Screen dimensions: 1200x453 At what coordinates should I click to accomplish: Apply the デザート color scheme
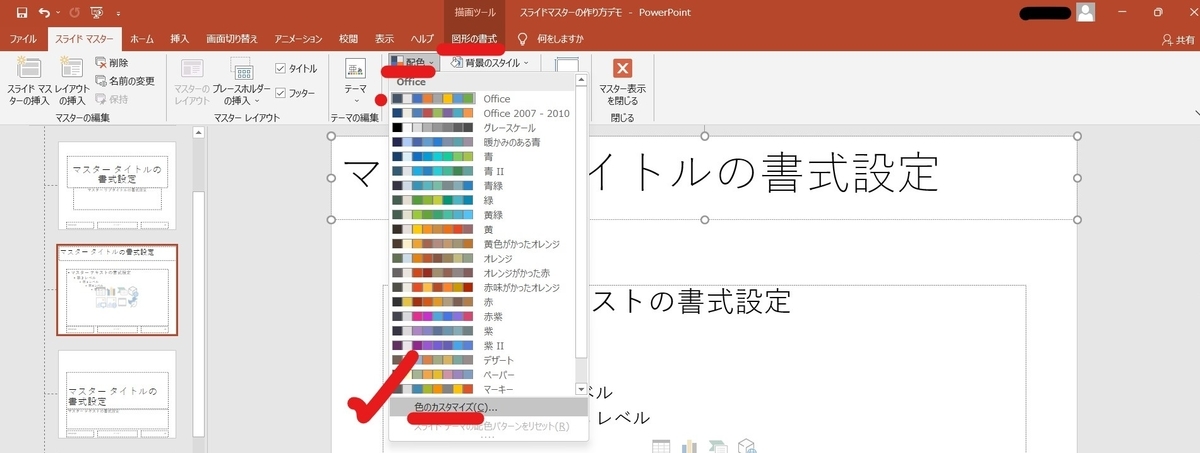[482, 359]
